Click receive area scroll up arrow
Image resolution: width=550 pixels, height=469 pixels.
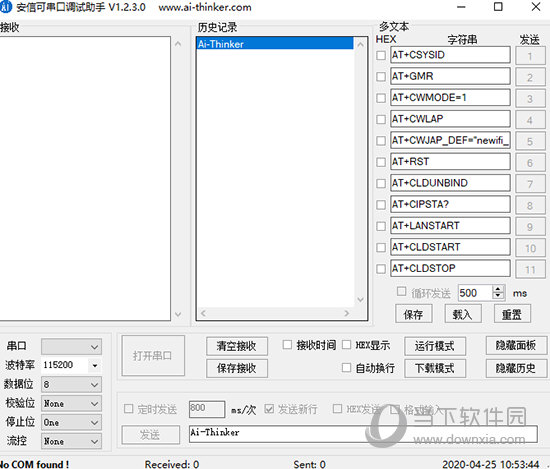(178, 44)
